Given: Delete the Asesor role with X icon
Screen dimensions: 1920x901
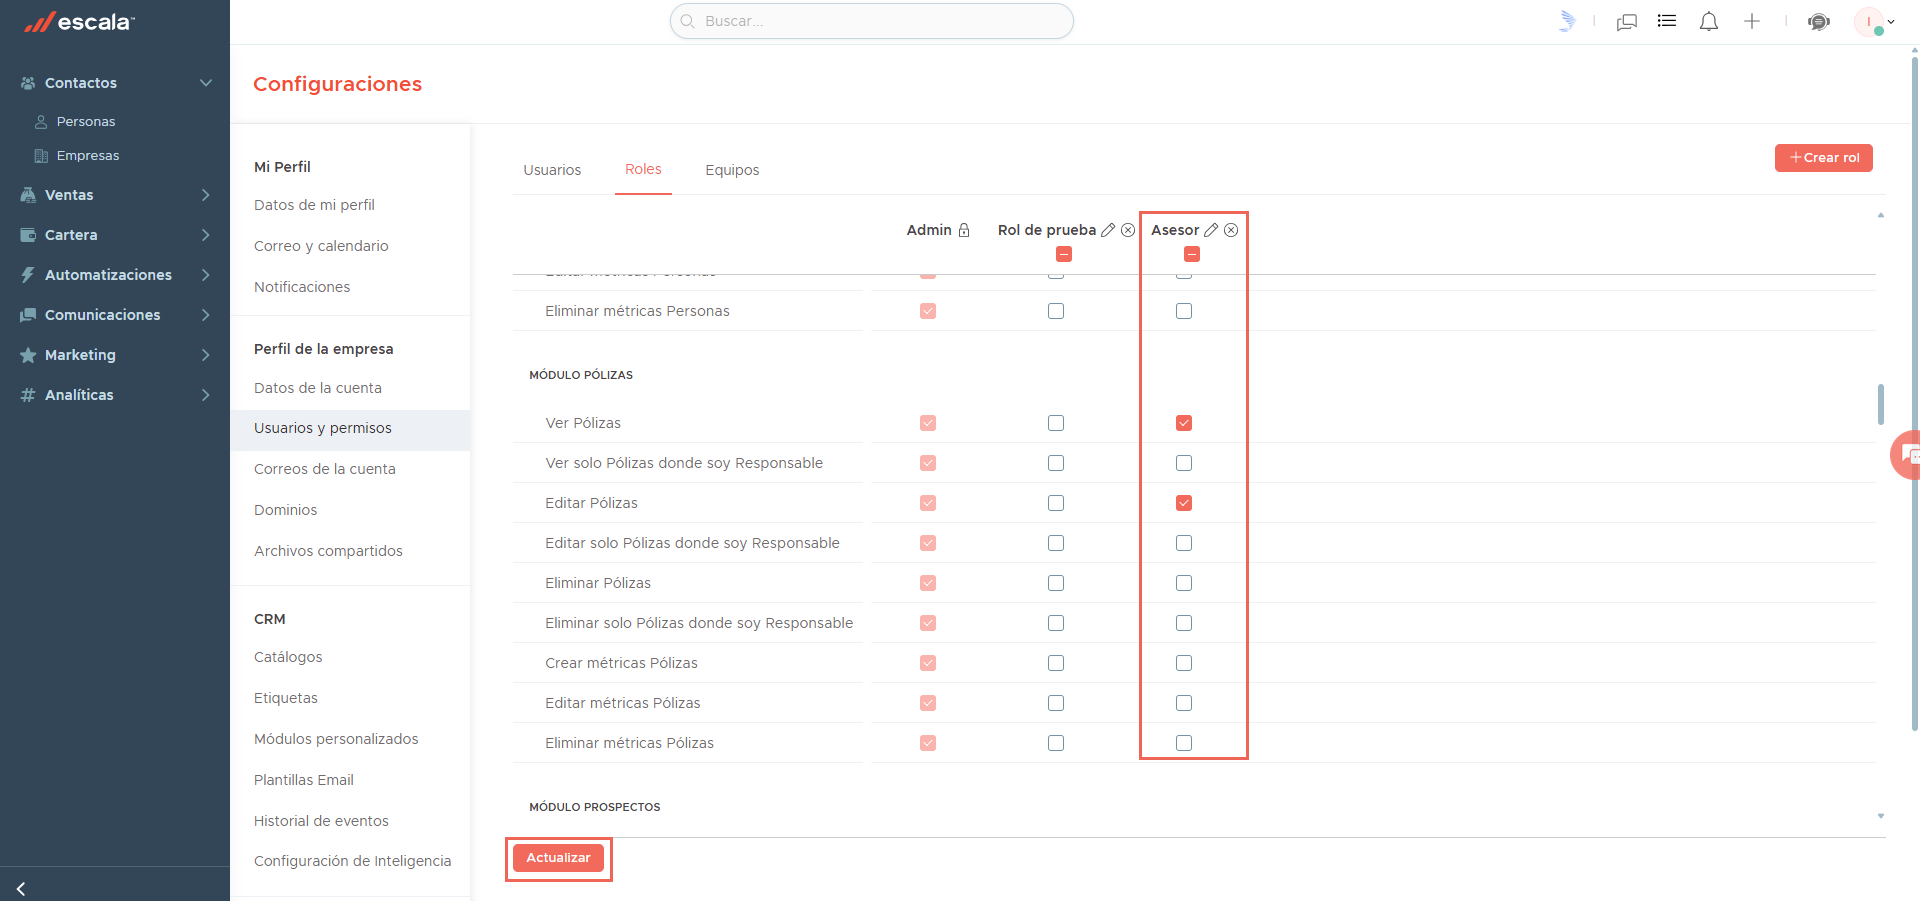Looking at the screenshot, I should [x=1231, y=230].
